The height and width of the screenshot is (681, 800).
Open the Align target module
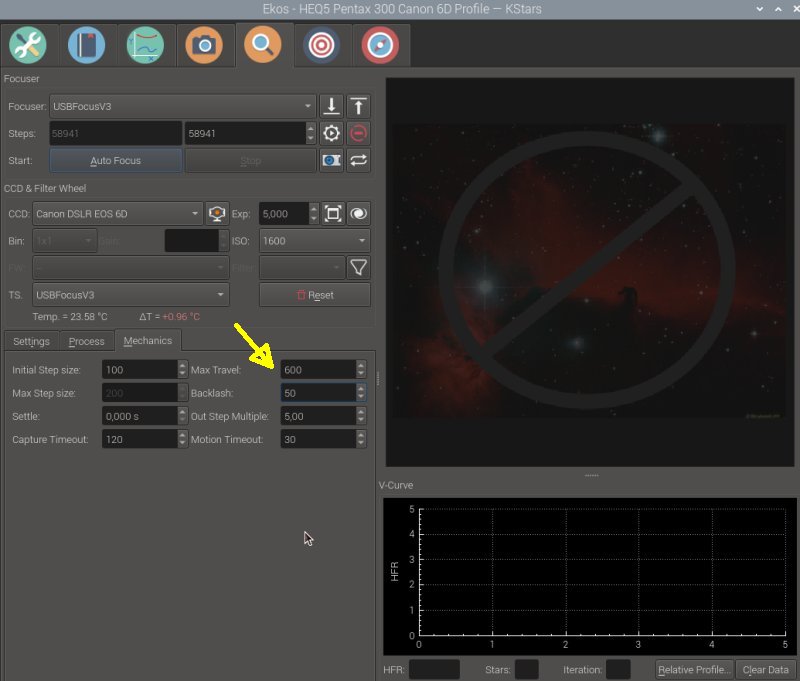pos(321,45)
